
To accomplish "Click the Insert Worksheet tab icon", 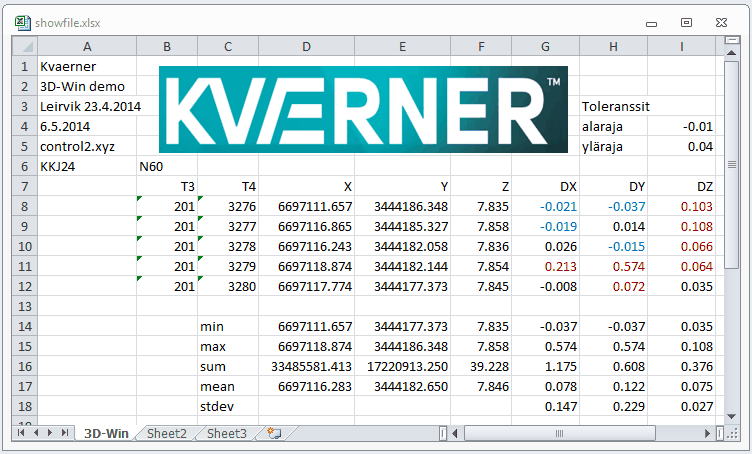I will (x=273, y=433).
